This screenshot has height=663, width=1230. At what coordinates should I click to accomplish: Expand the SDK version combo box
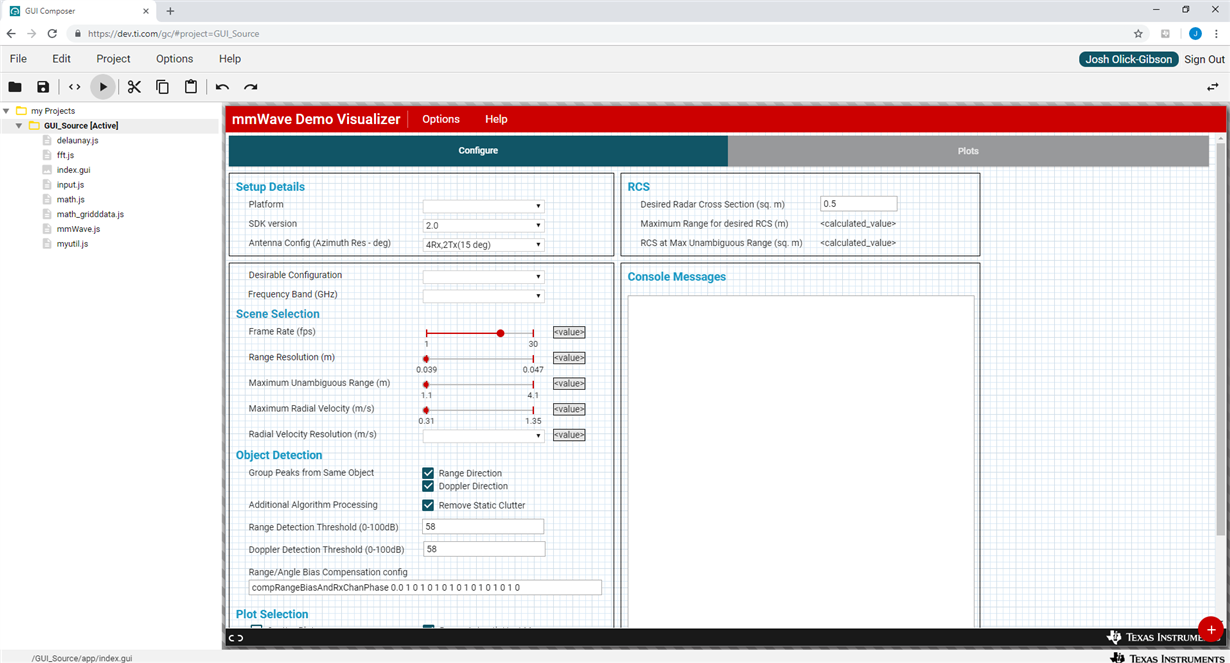tap(483, 225)
